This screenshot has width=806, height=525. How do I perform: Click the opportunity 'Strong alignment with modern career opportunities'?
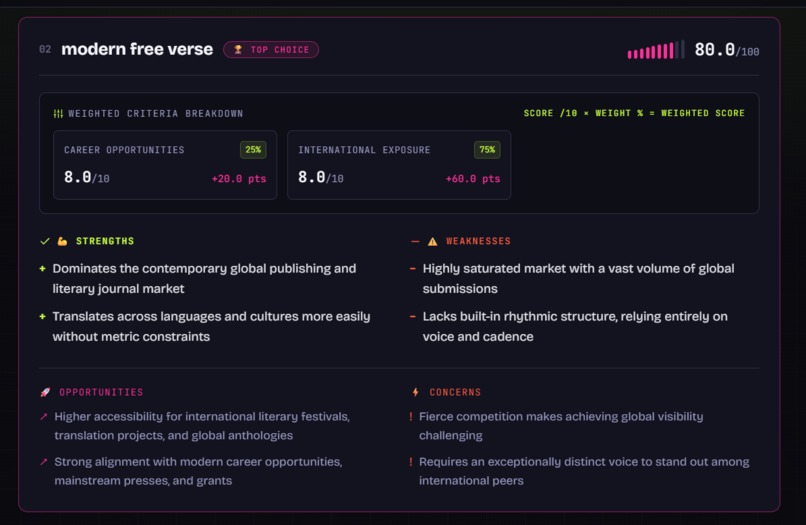pos(198,471)
